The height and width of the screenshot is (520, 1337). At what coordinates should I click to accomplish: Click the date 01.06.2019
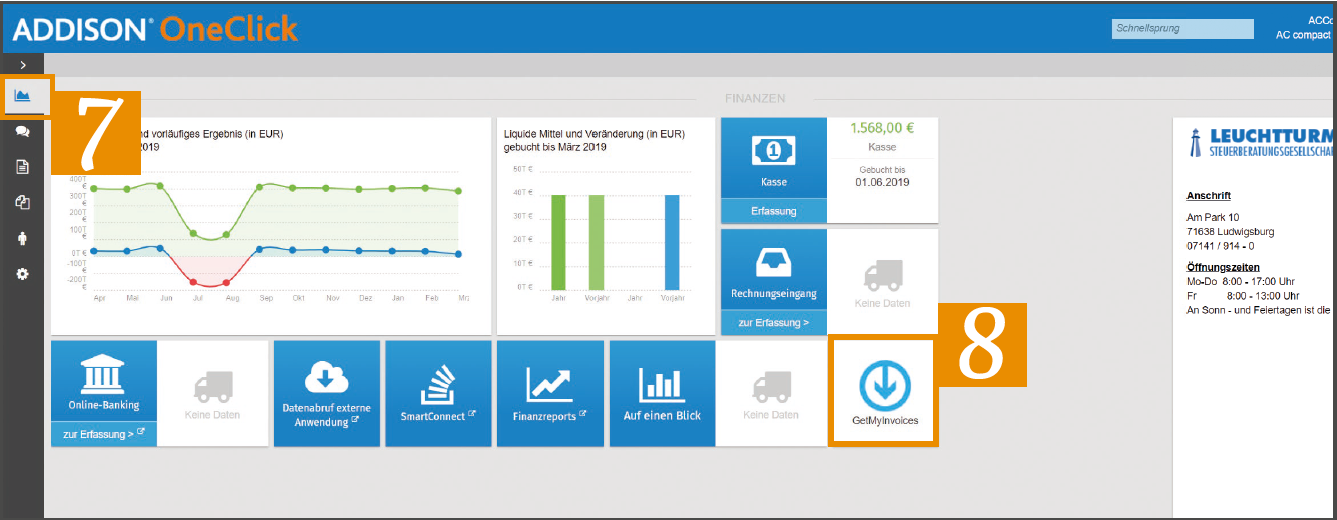[x=881, y=183]
